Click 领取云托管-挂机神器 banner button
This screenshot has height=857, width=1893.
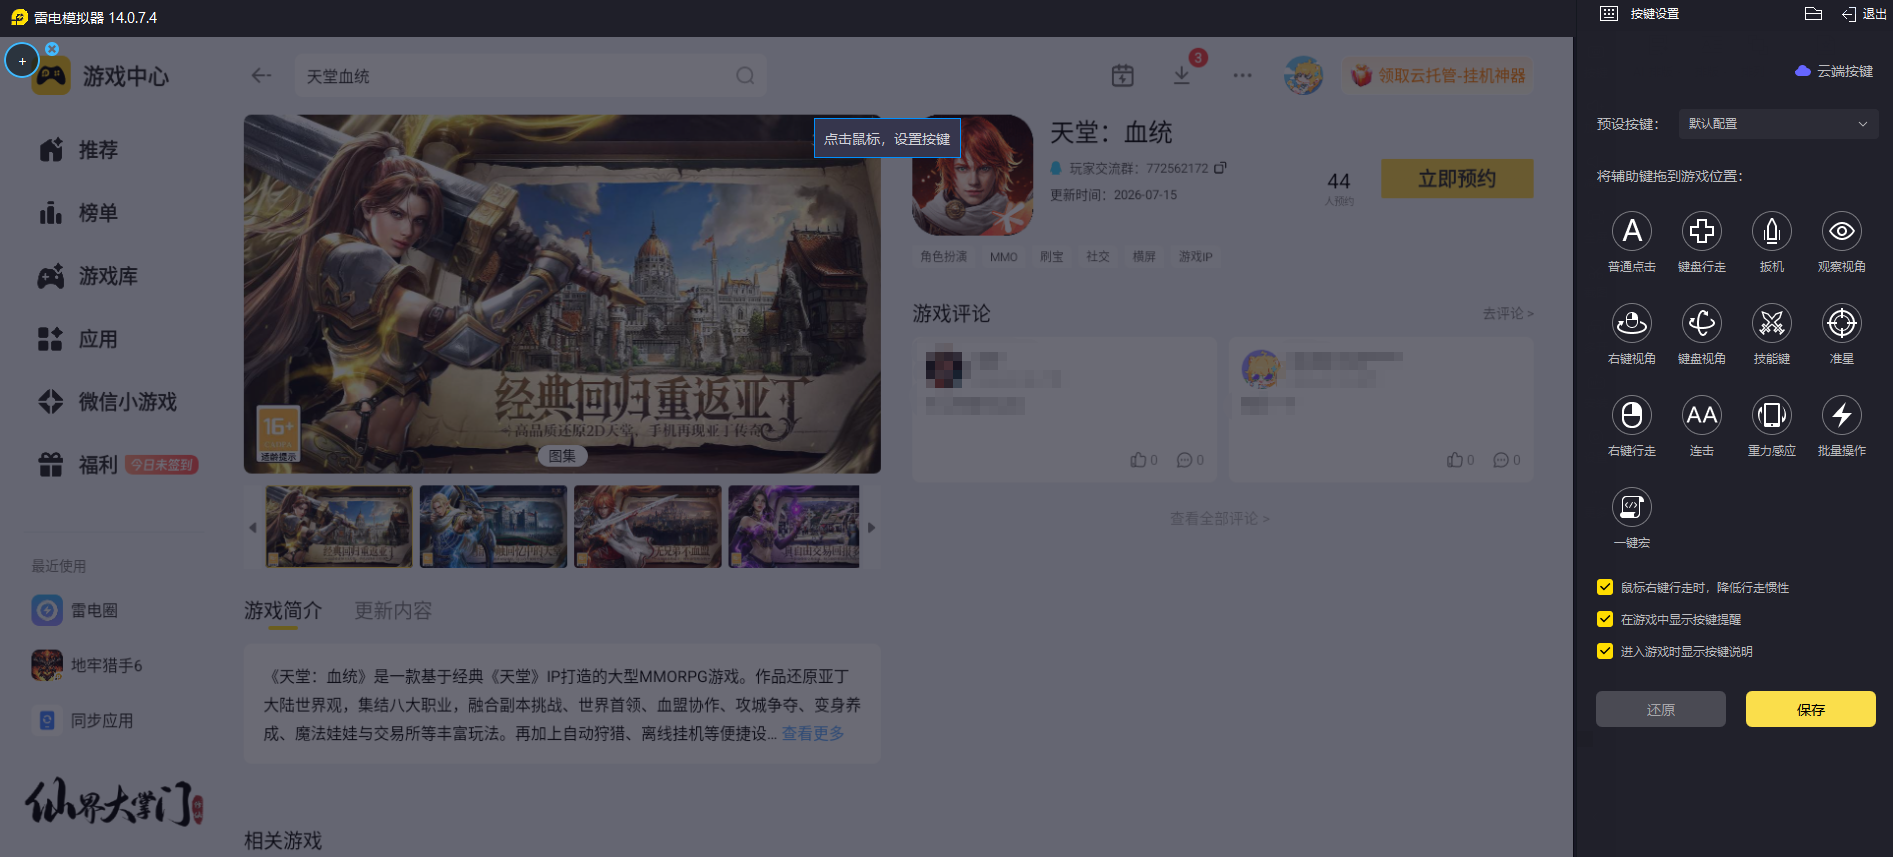[1437, 76]
